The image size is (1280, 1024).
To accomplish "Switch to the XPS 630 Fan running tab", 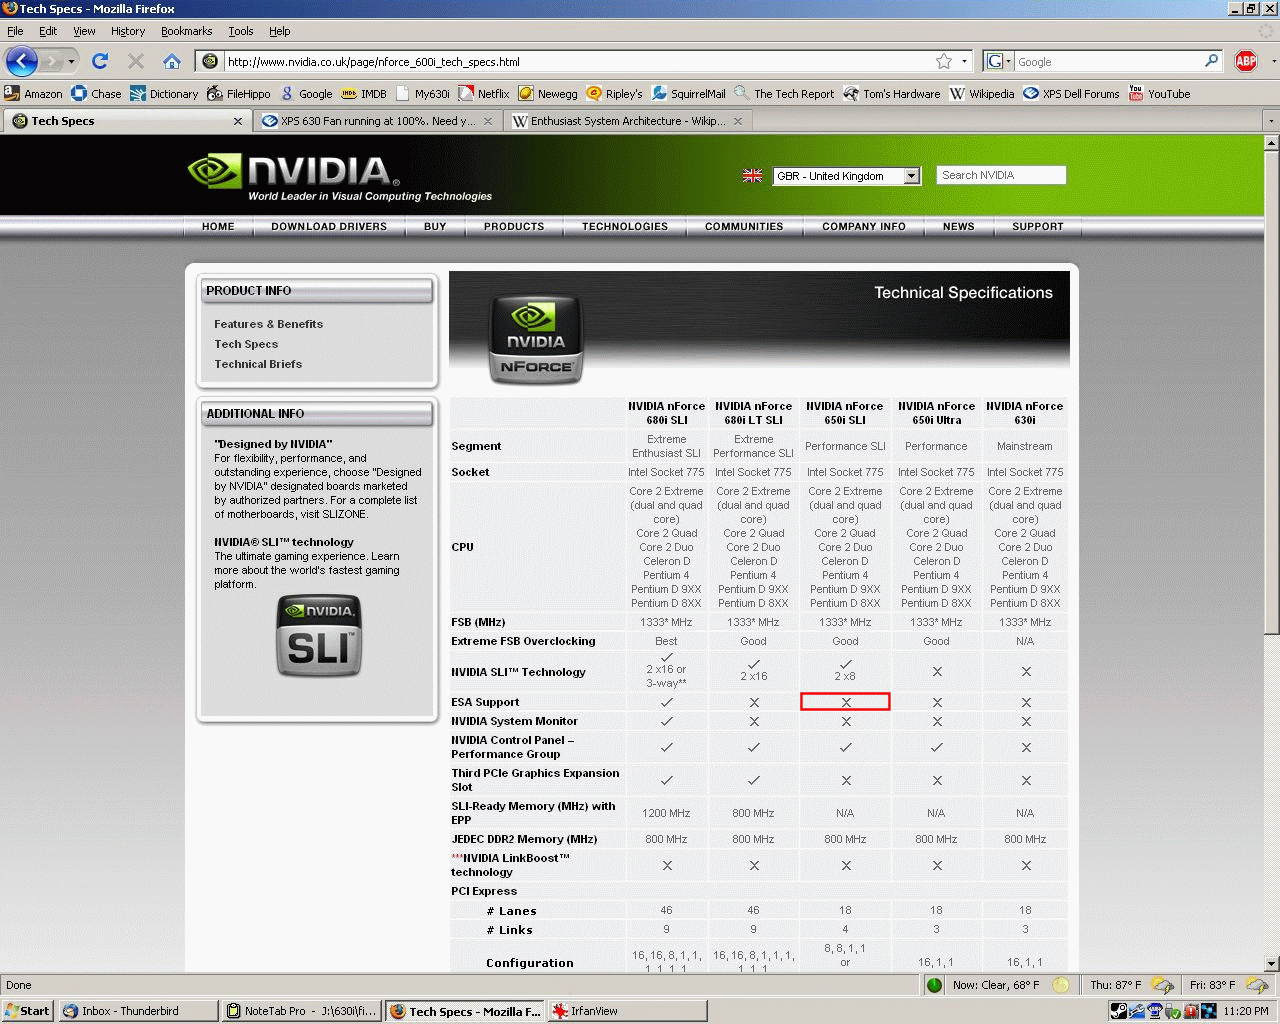I will pos(377,121).
